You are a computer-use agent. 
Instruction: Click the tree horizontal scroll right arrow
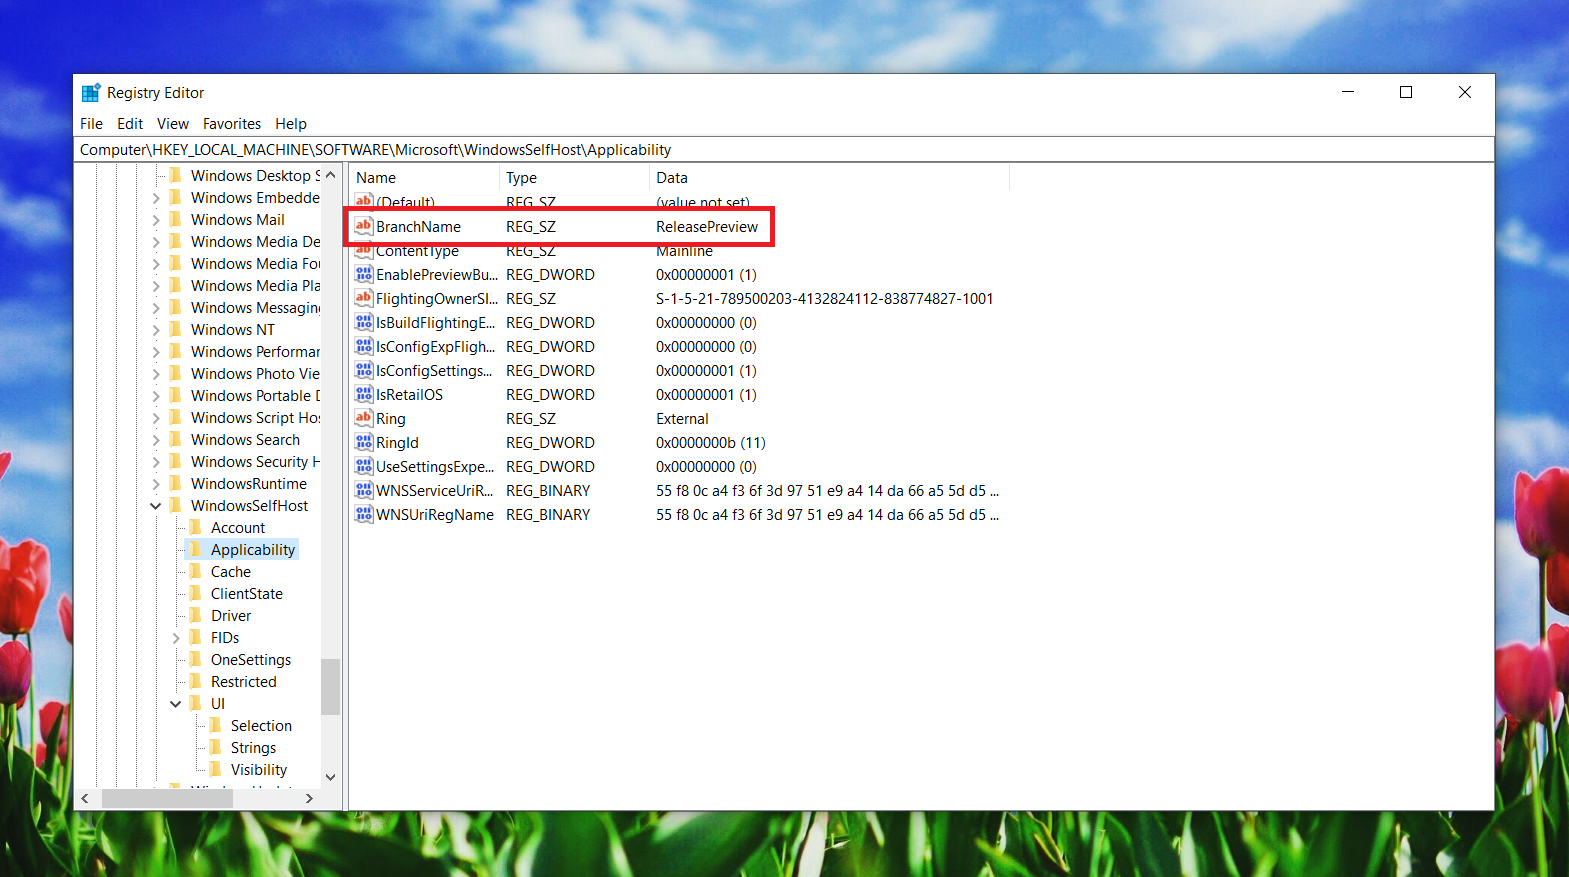pos(309,798)
